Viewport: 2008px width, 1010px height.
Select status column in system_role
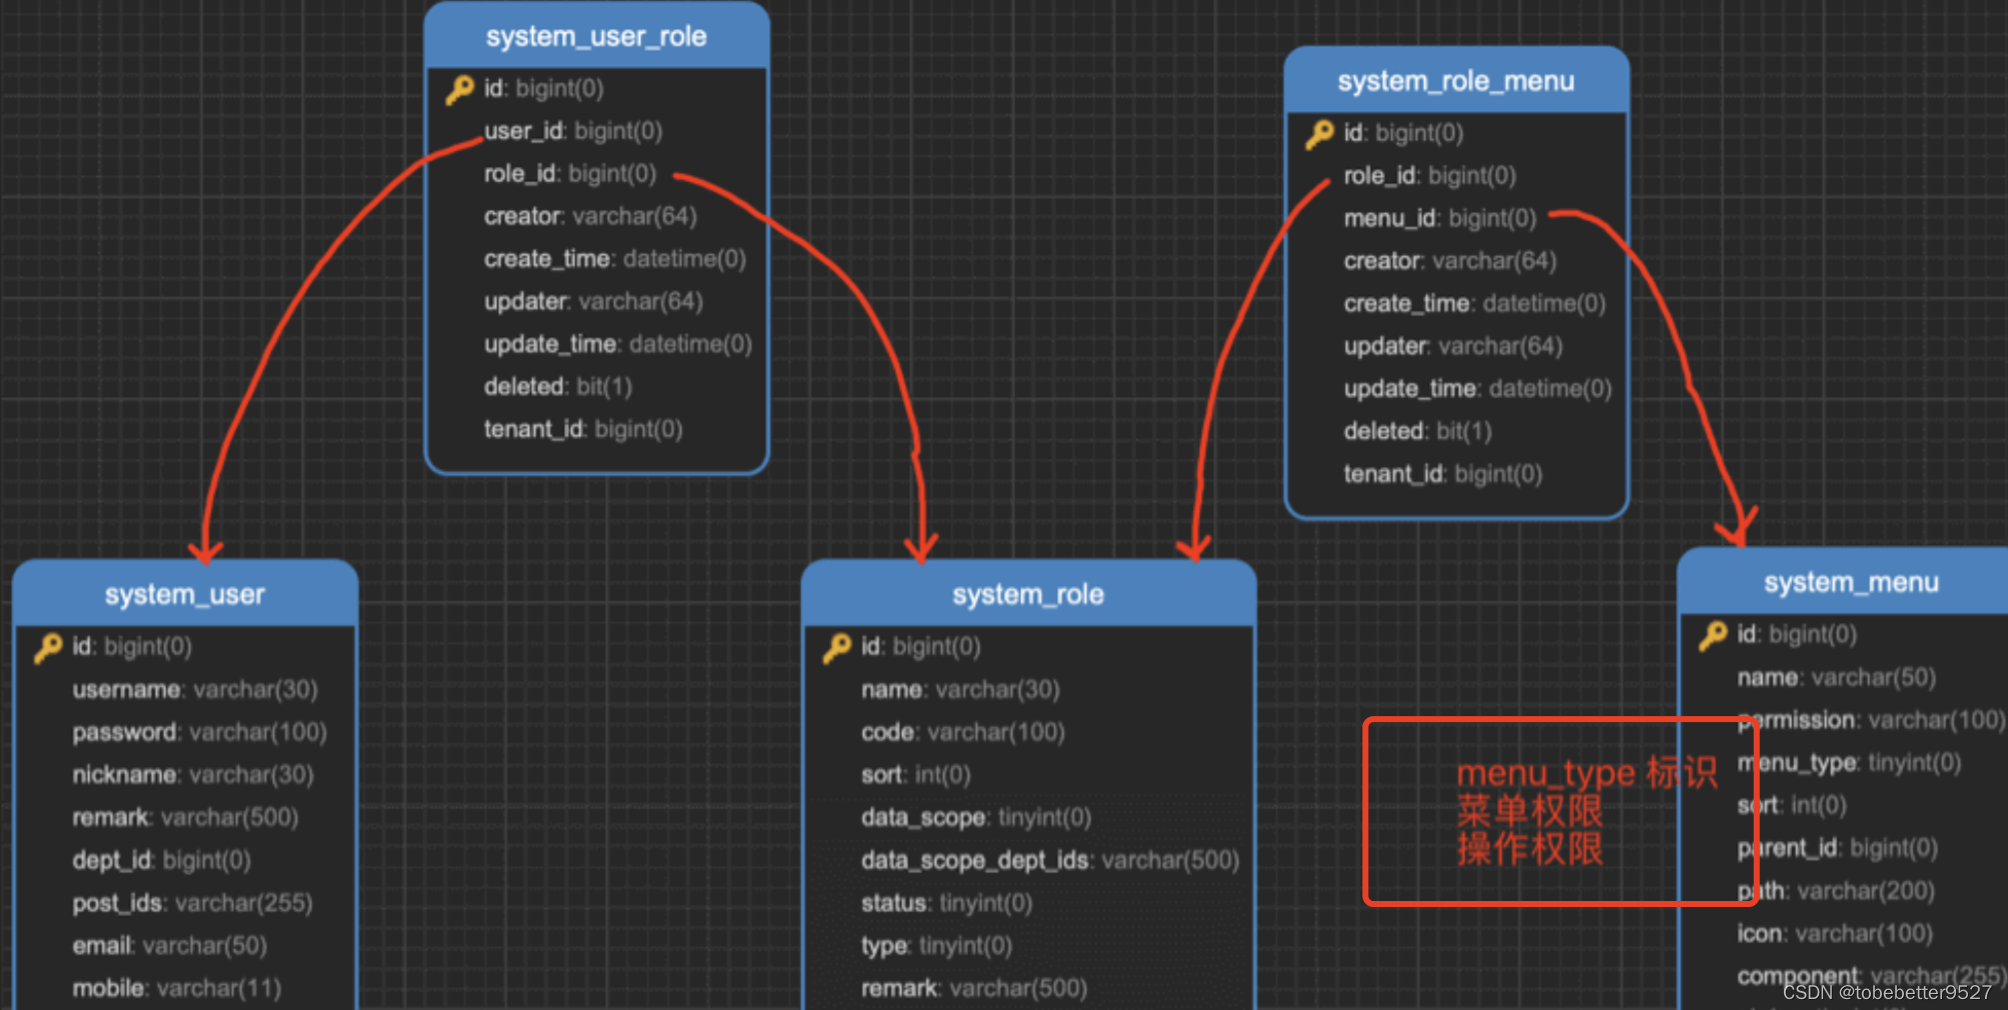coord(947,903)
